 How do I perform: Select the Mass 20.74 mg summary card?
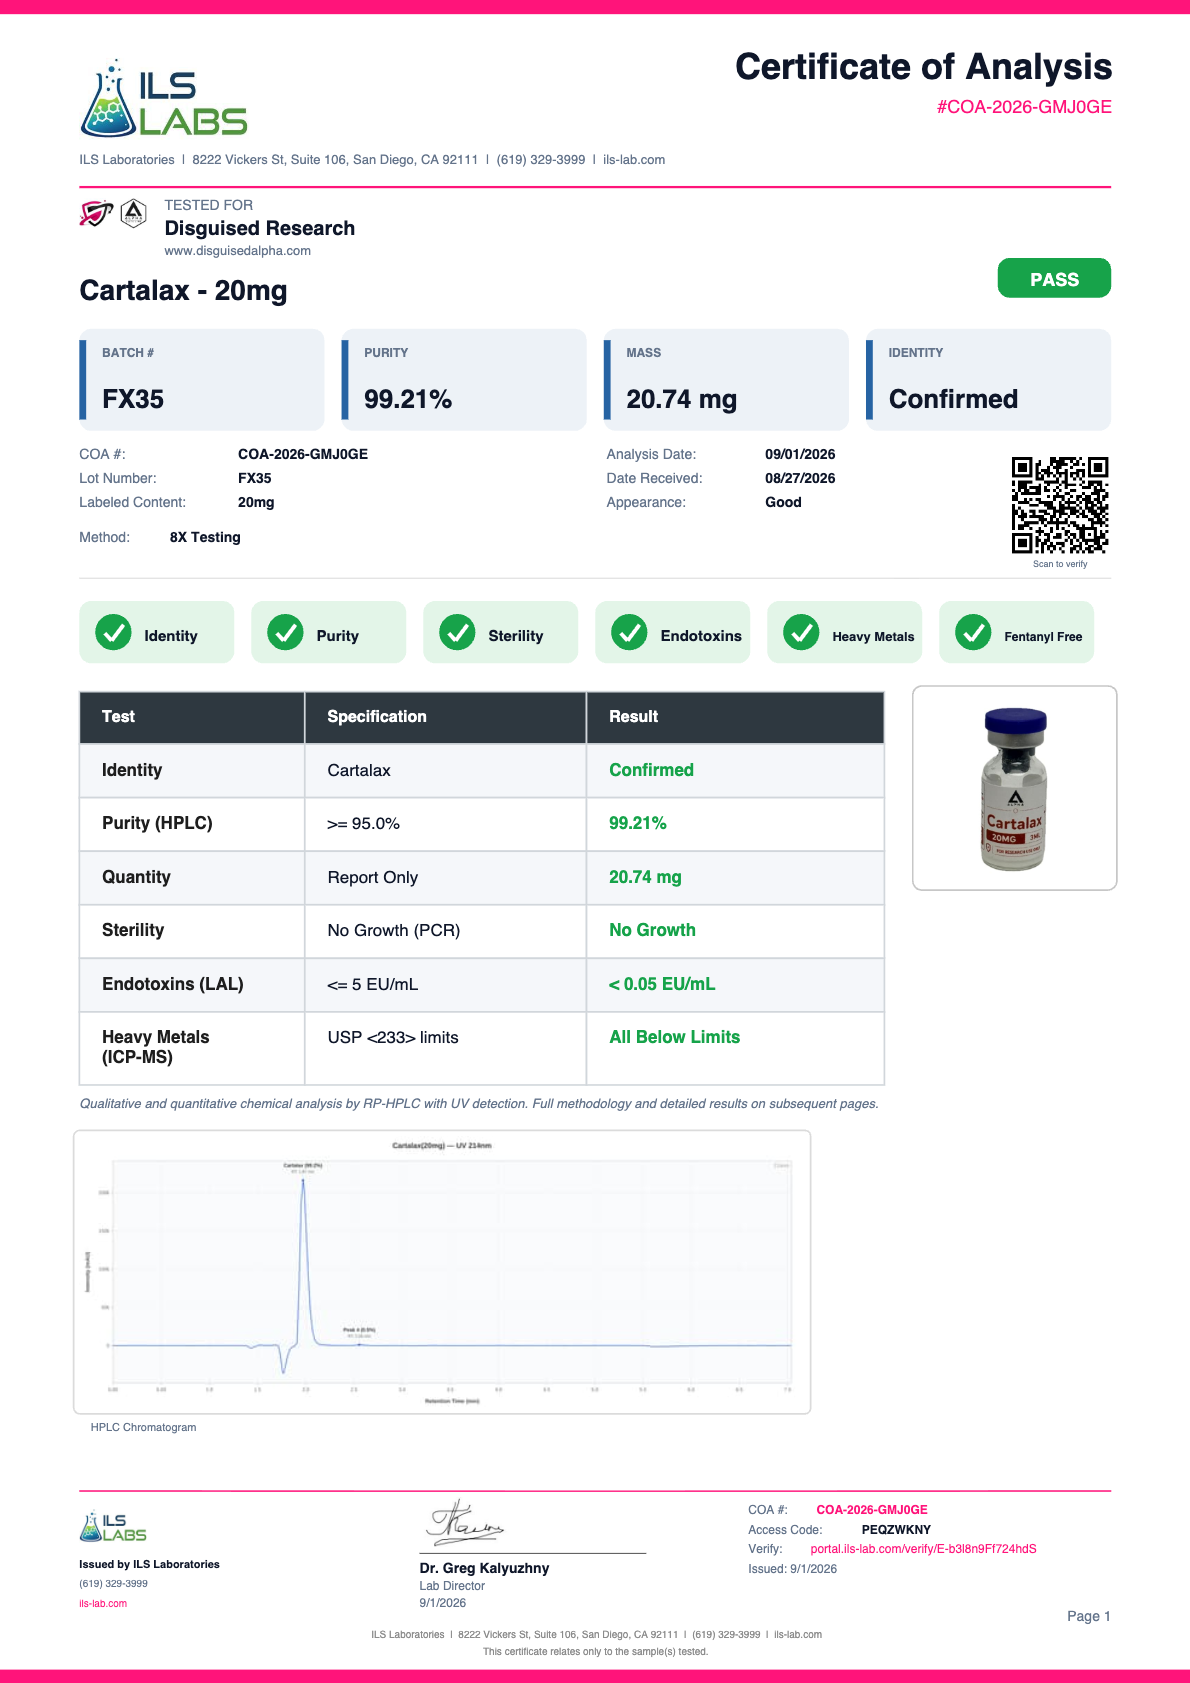tap(726, 380)
